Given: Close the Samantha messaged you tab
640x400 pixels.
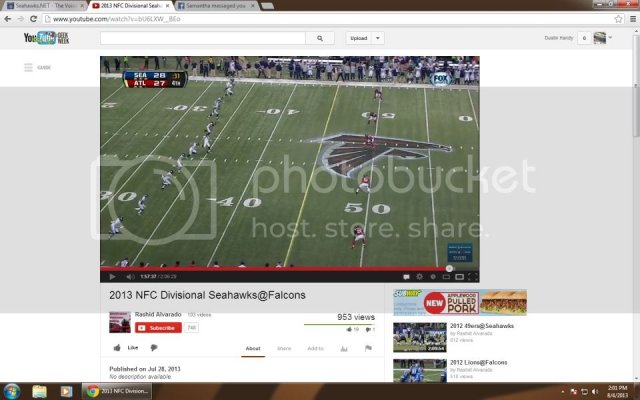Looking at the screenshot, I should (252, 6).
